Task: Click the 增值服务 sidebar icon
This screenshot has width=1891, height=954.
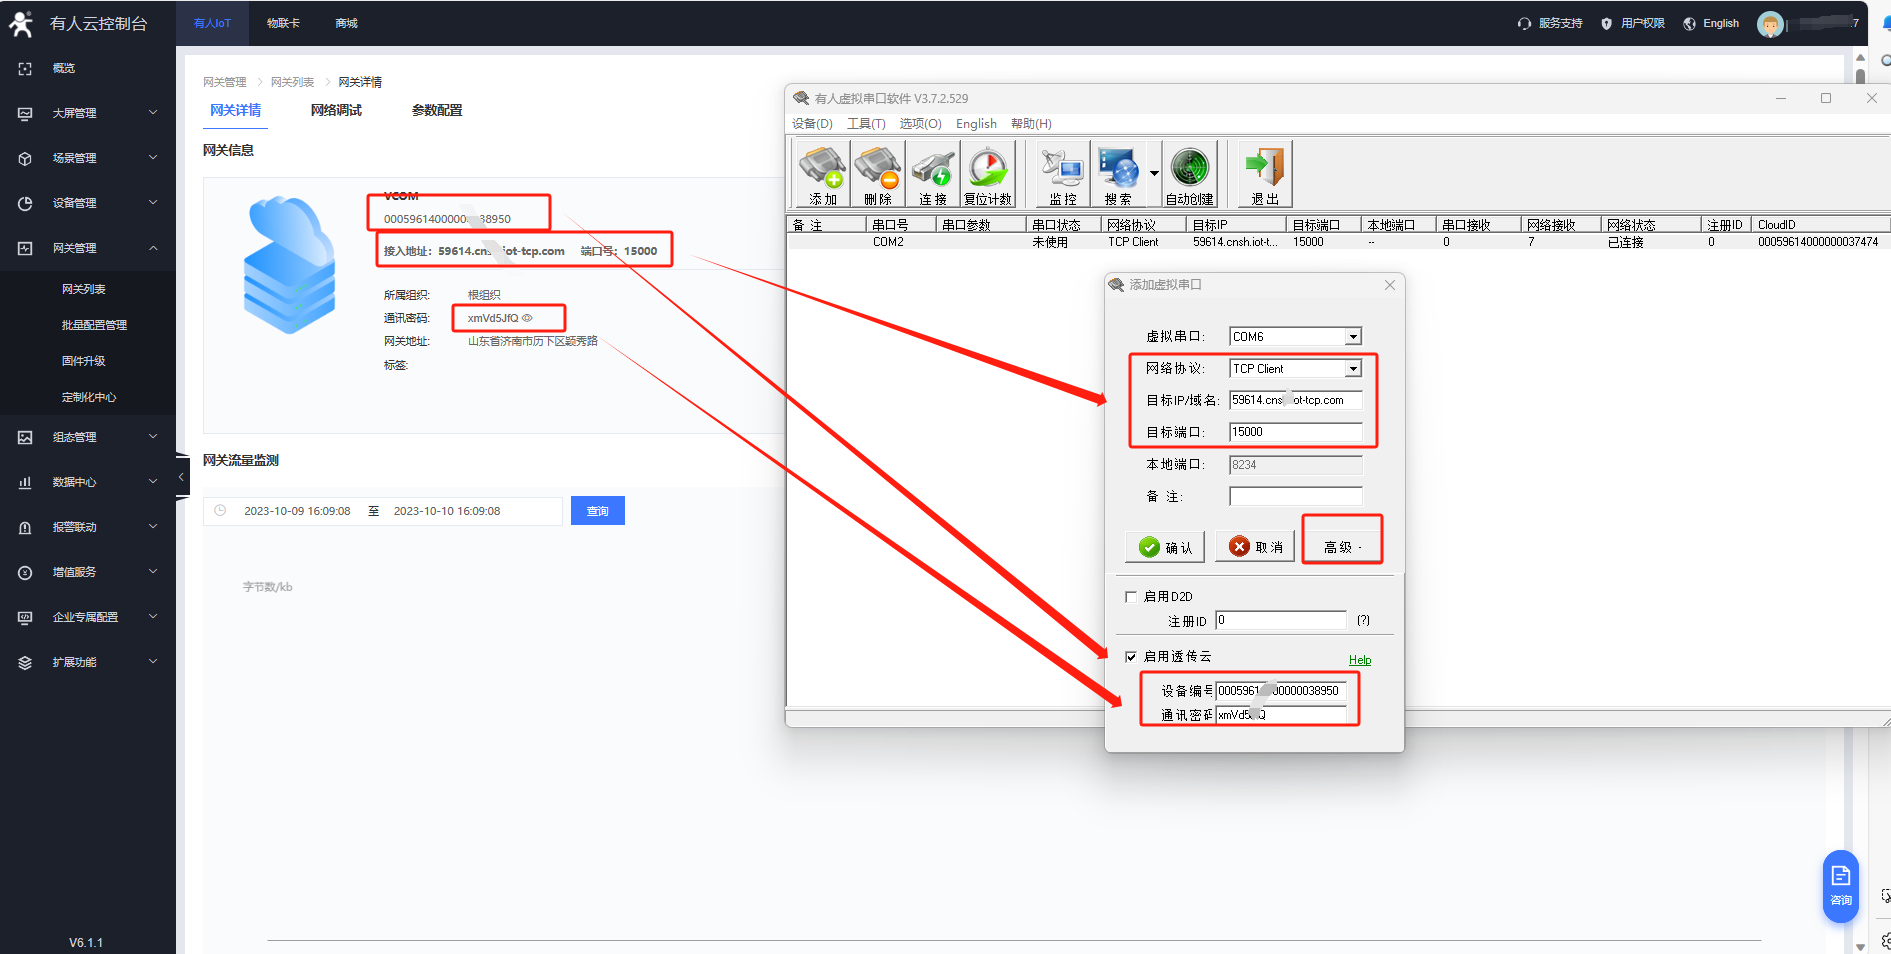Action: click(25, 572)
